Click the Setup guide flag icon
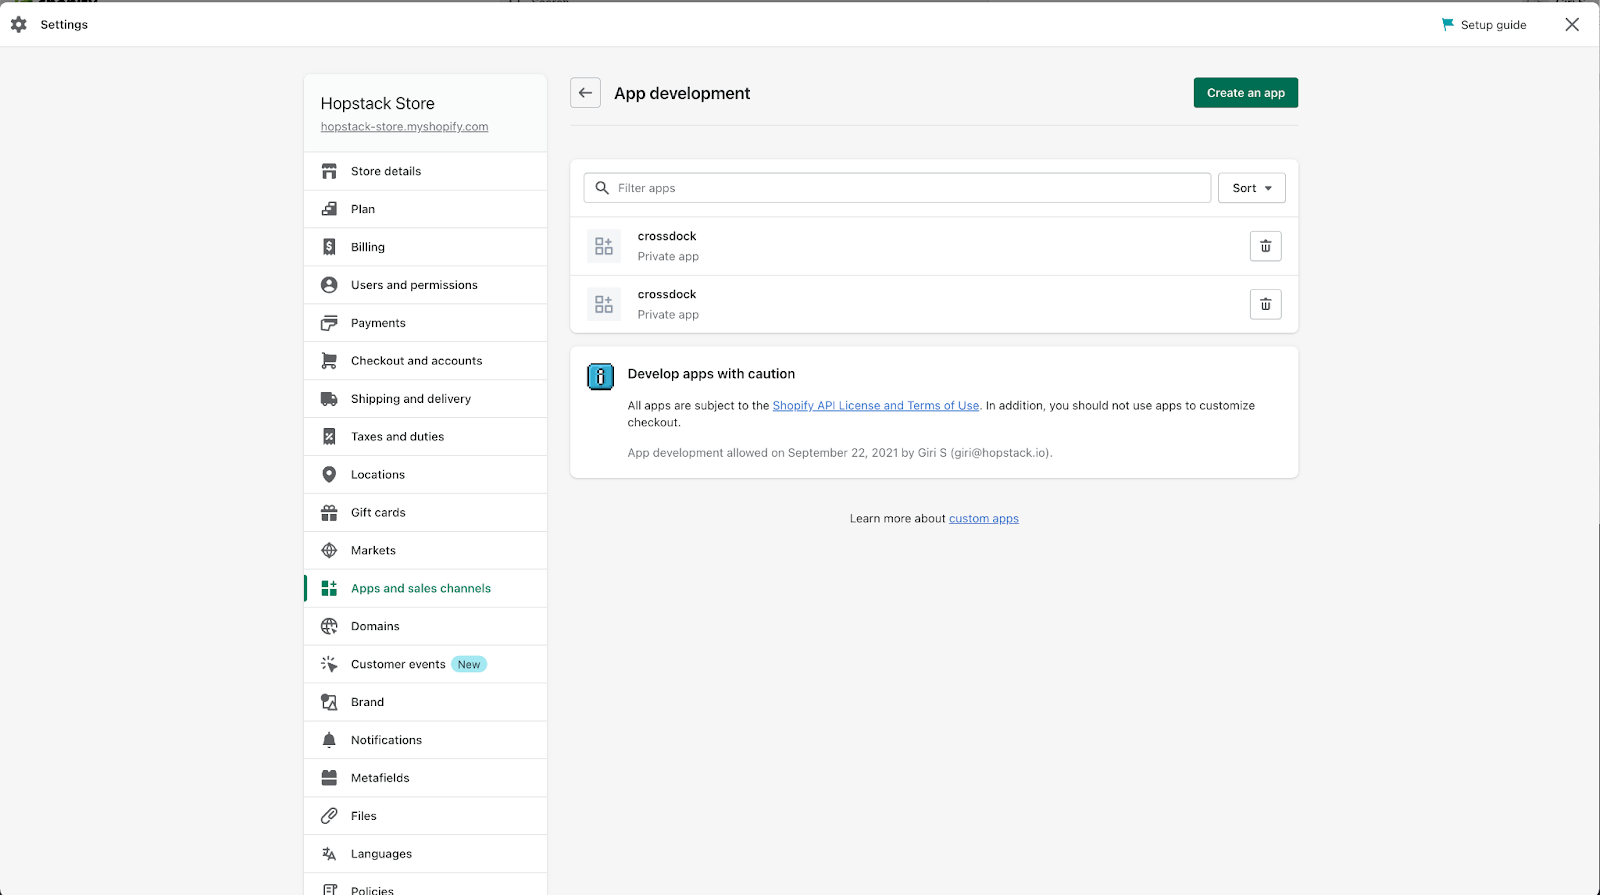This screenshot has height=895, width=1600. coord(1447,24)
